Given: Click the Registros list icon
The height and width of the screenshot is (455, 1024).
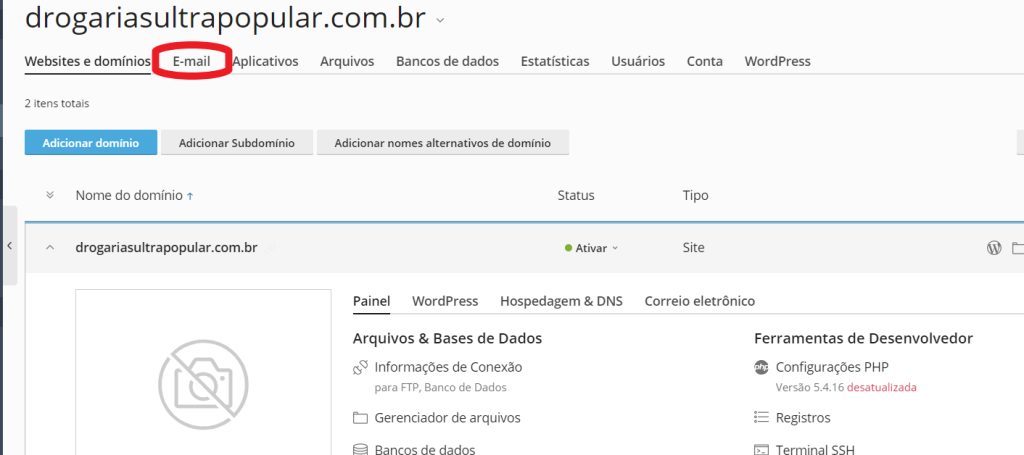Looking at the screenshot, I should tap(762, 418).
